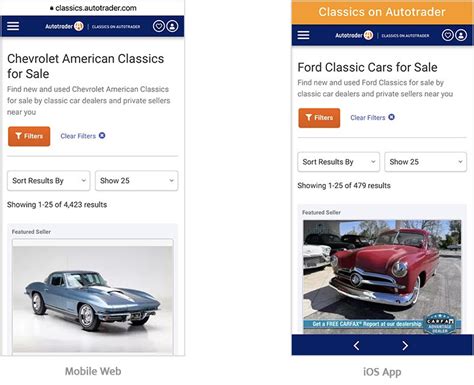Open hamburger menu in iOS App view
474x385 pixels.
303,35
